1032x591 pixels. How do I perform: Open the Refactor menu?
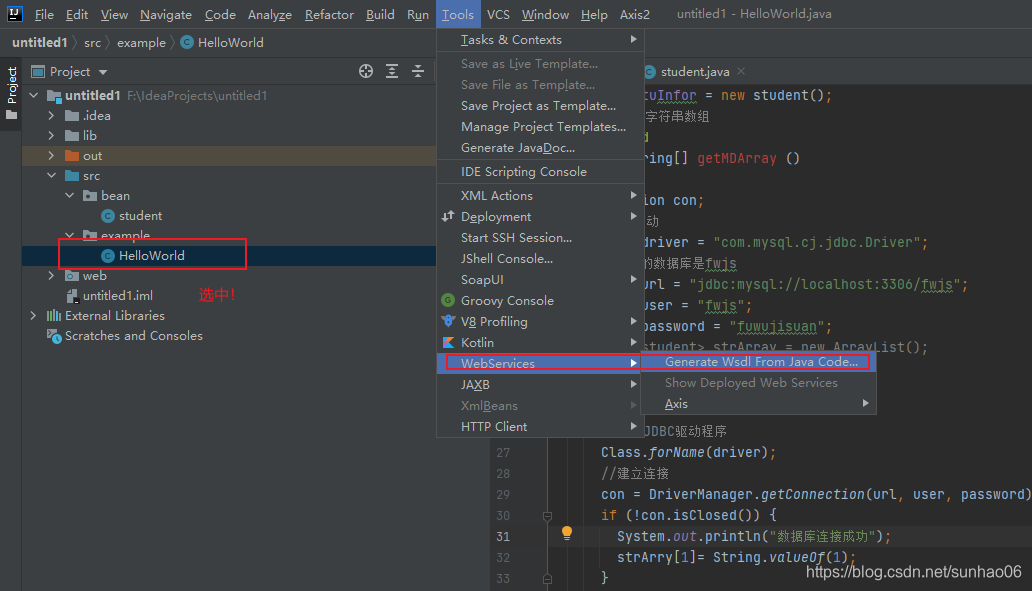pyautogui.click(x=329, y=14)
